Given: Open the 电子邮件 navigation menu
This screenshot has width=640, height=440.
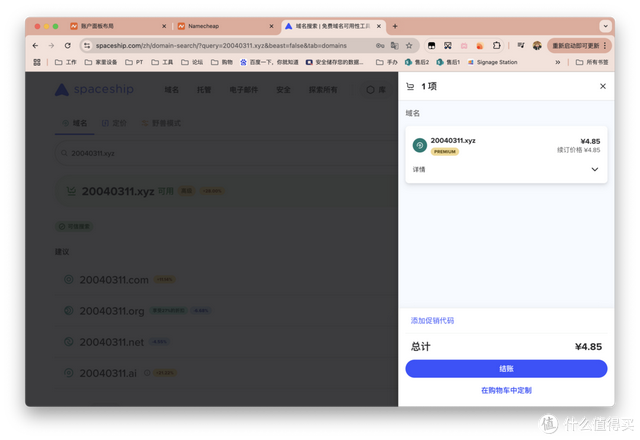Looking at the screenshot, I should [244, 89].
